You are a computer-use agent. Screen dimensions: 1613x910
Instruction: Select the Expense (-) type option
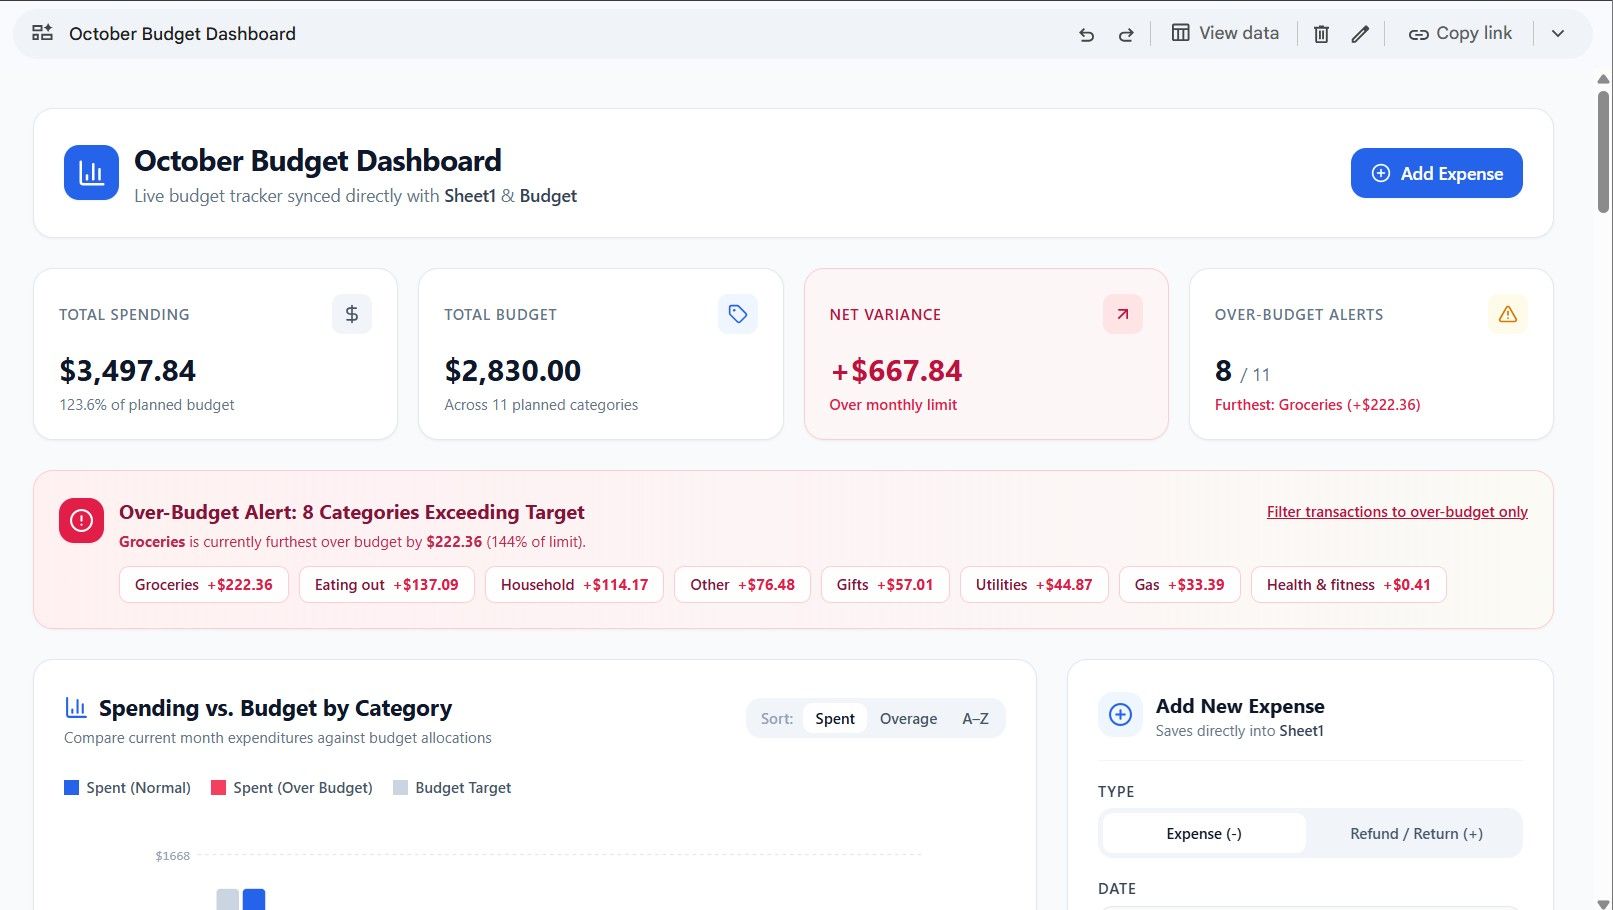point(1204,834)
